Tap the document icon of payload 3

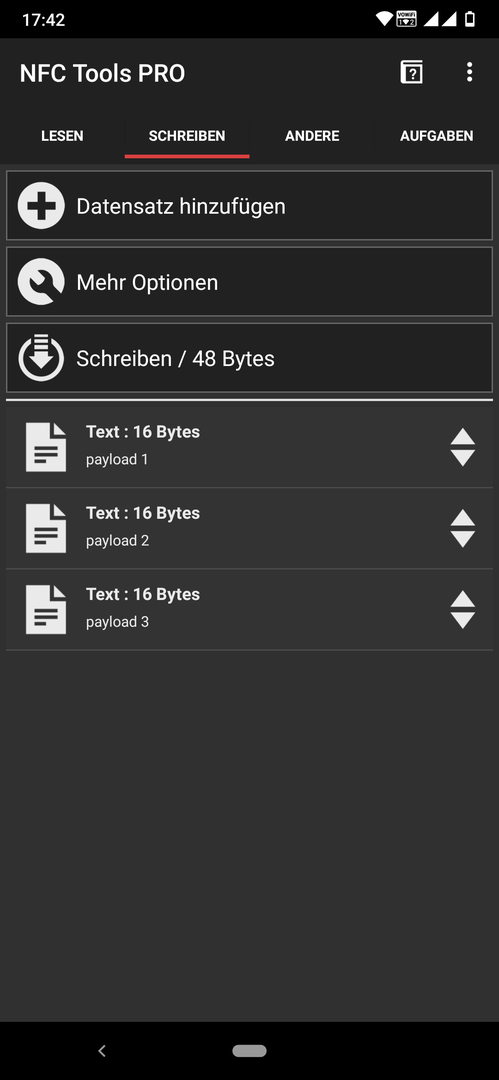(x=46, y=610)
